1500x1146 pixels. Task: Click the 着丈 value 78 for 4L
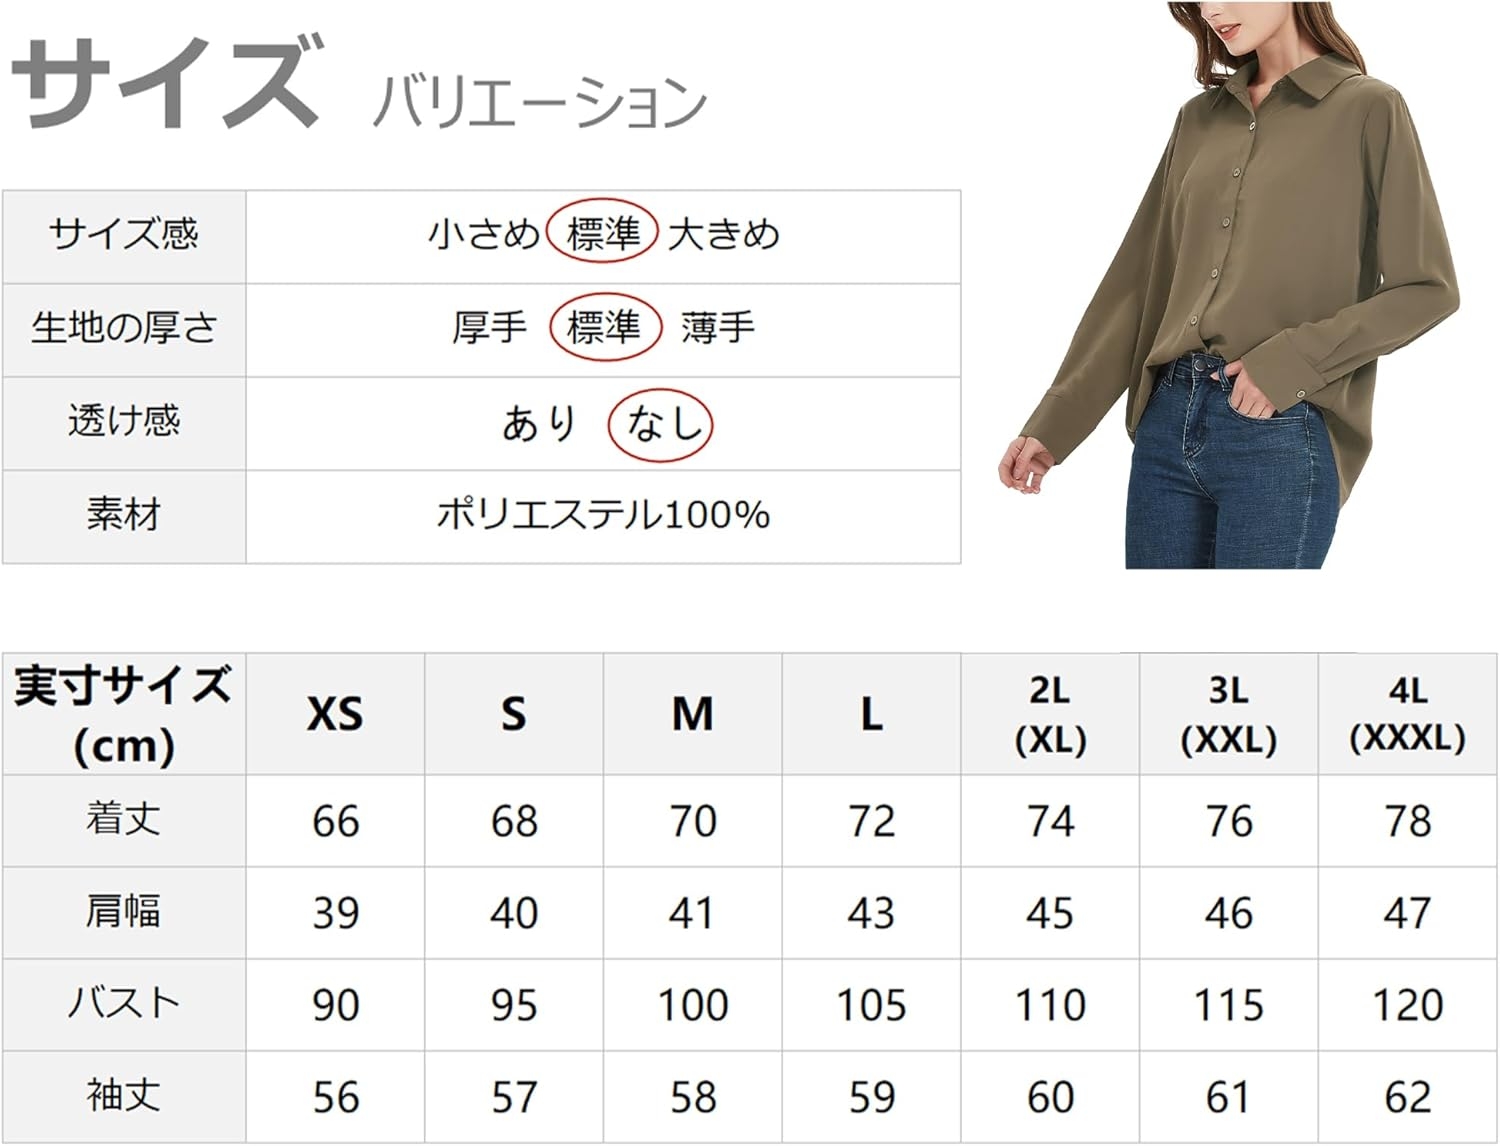click(x=1408, y=822)
